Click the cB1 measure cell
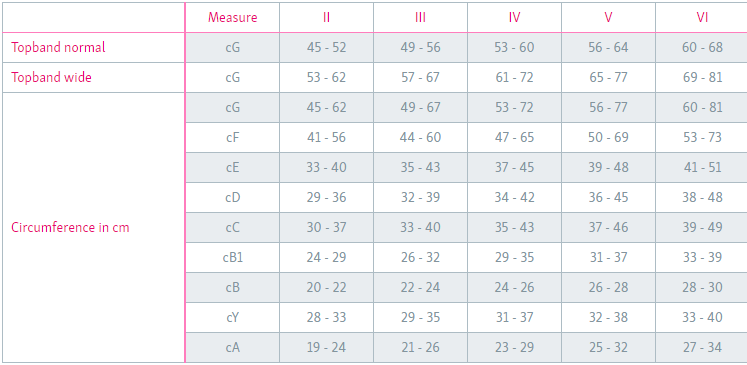This screenshot has height=365, width=747. click(x=232, y=257)
